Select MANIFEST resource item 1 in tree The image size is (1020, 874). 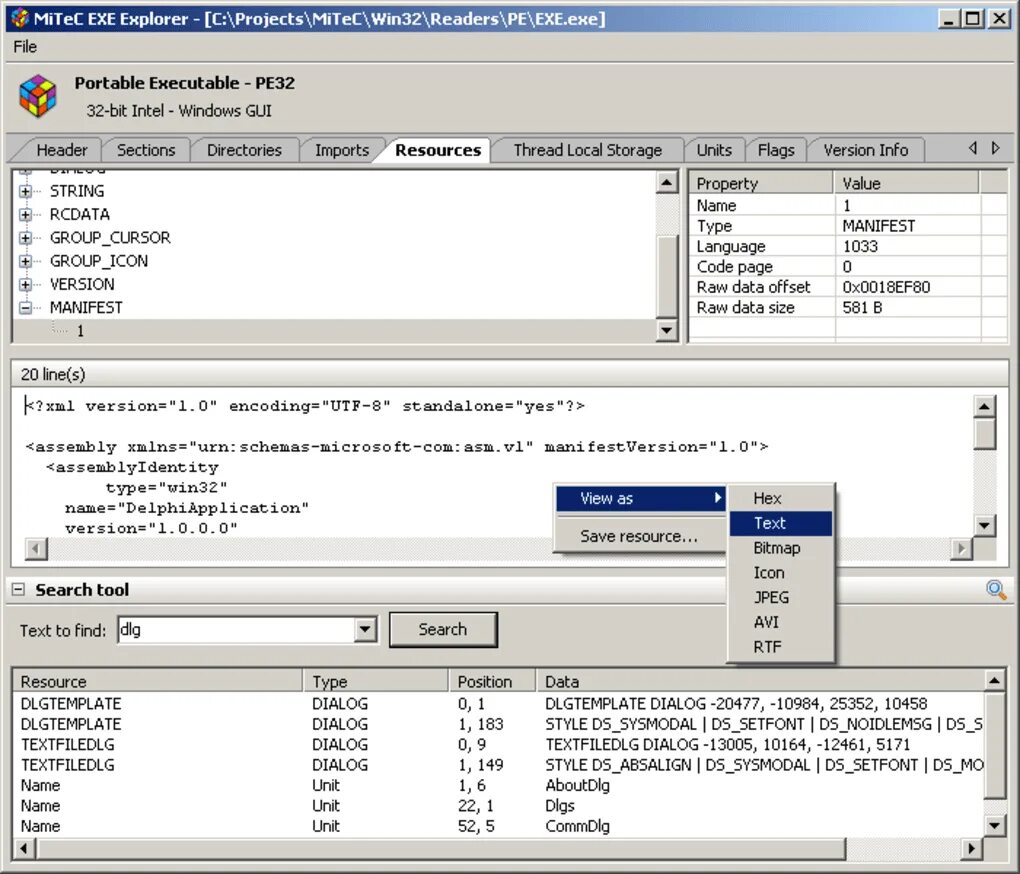pyautogui.click(x=80, y=331)
